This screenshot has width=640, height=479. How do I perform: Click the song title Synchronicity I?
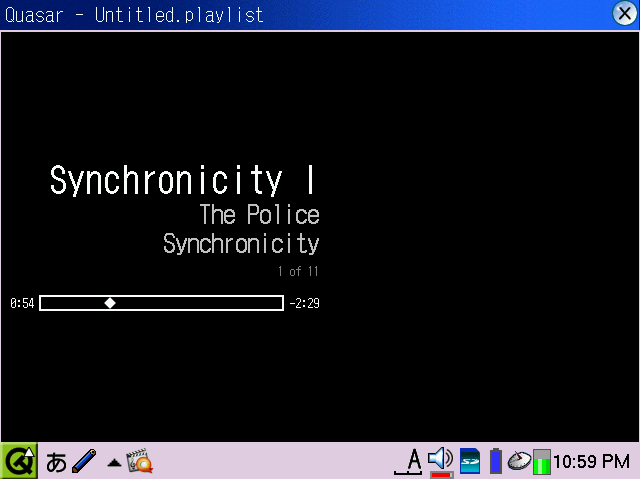182,180
